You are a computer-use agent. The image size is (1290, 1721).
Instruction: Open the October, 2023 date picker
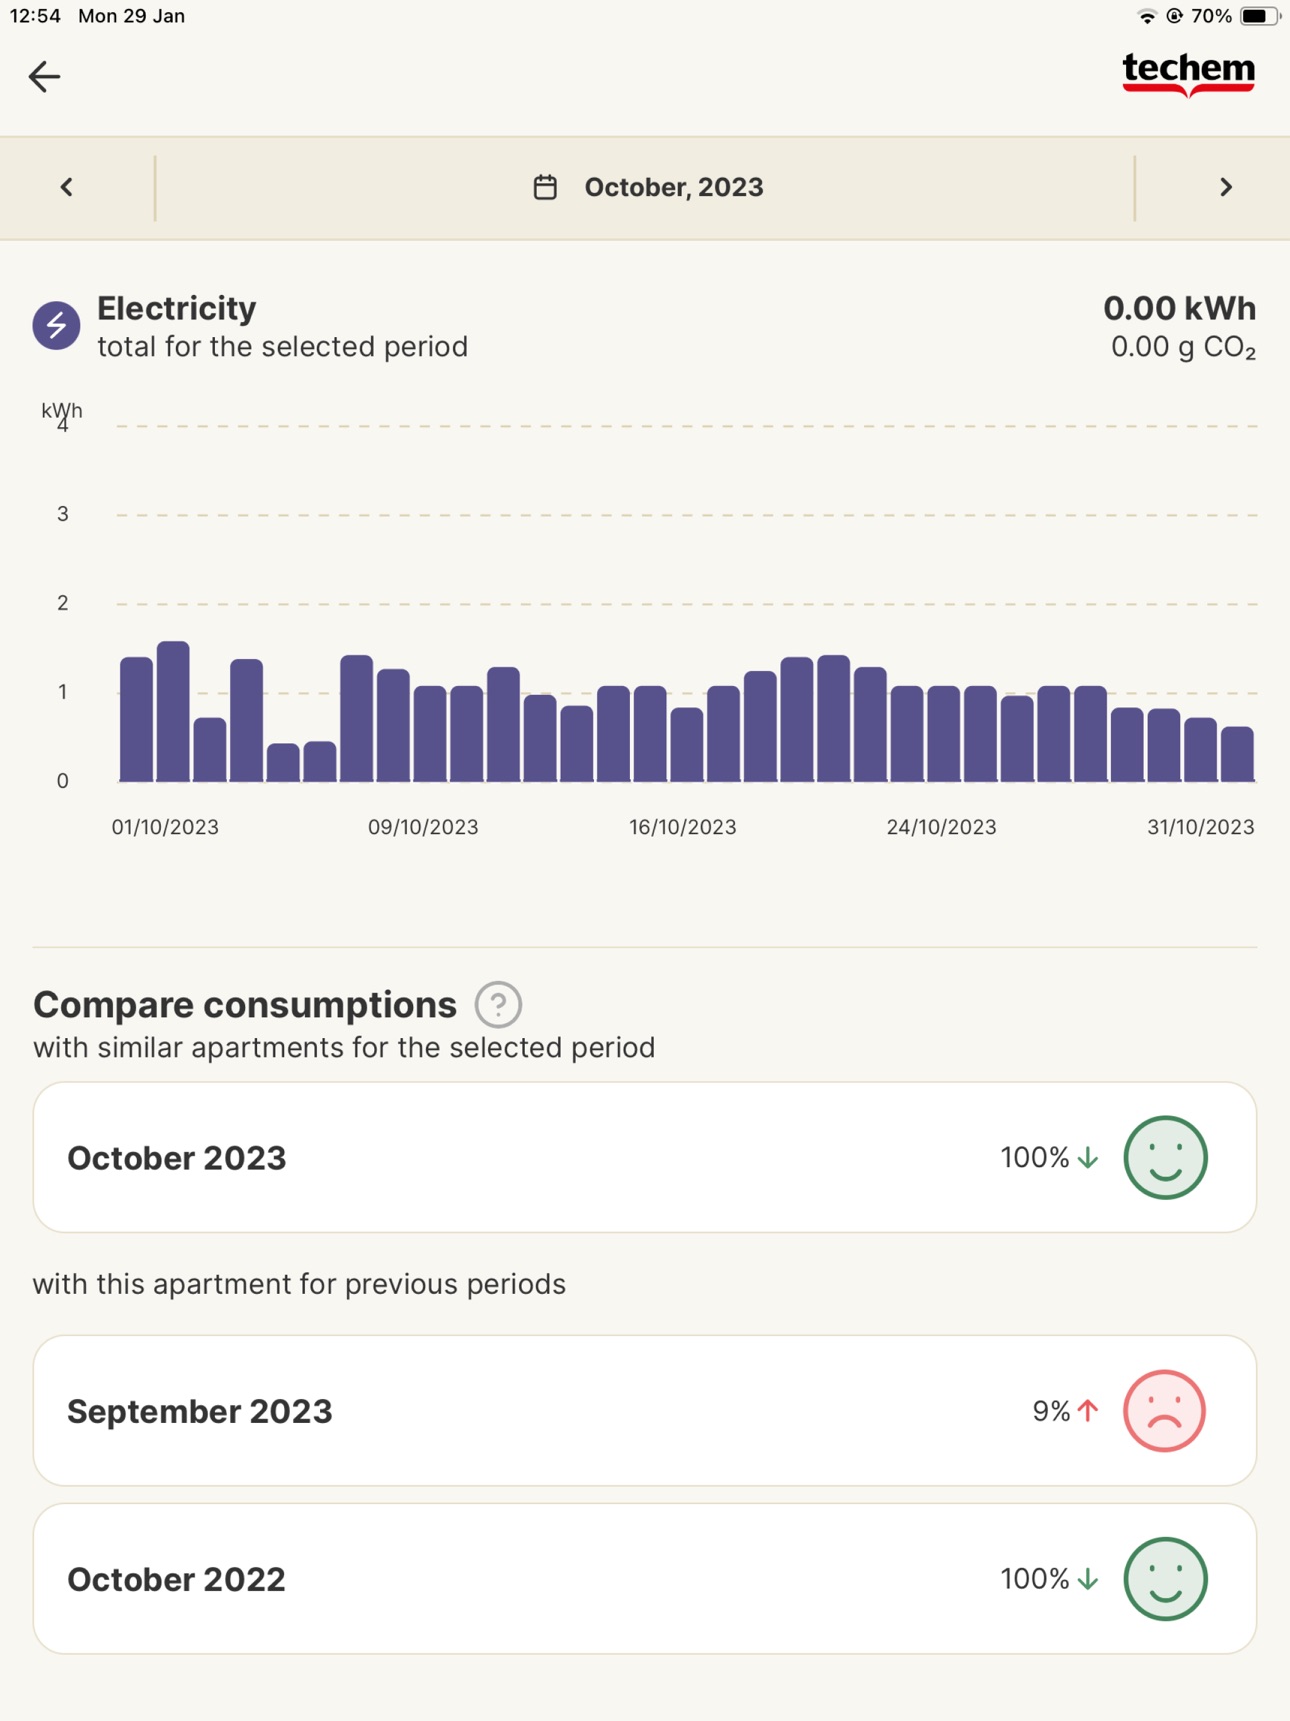647,187
